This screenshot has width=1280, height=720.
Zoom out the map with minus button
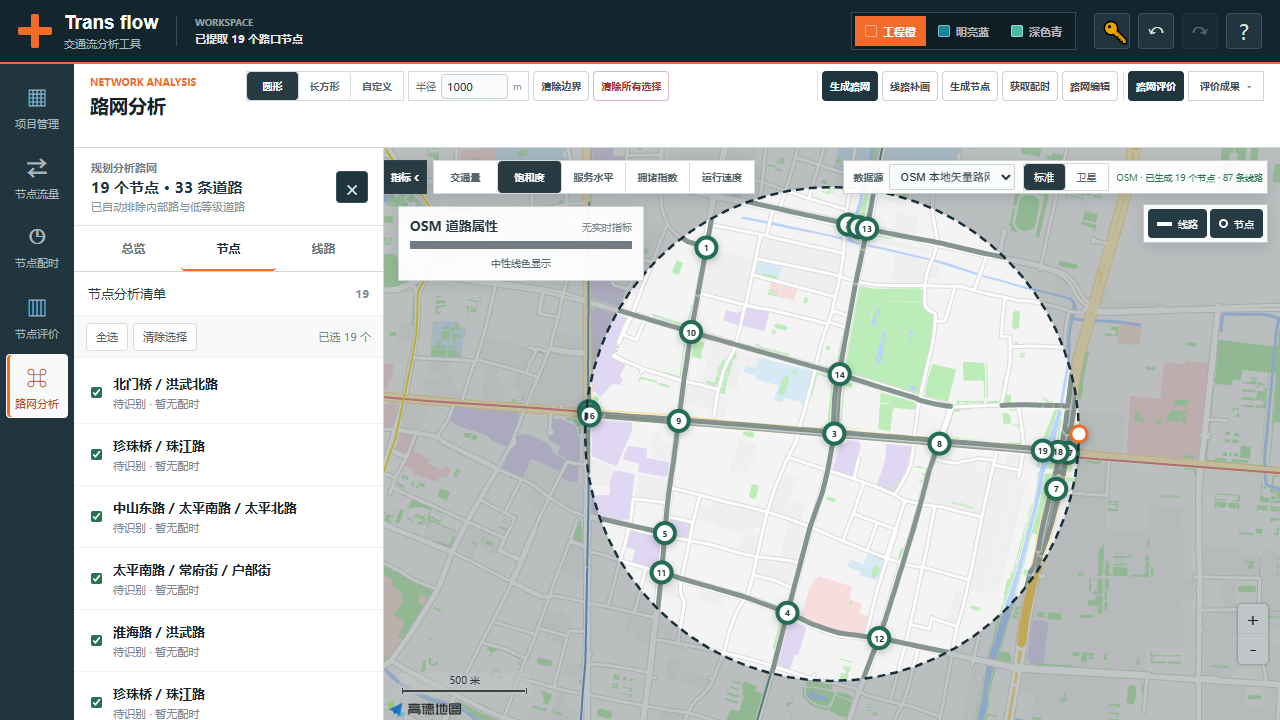(x=1252, y=649)
